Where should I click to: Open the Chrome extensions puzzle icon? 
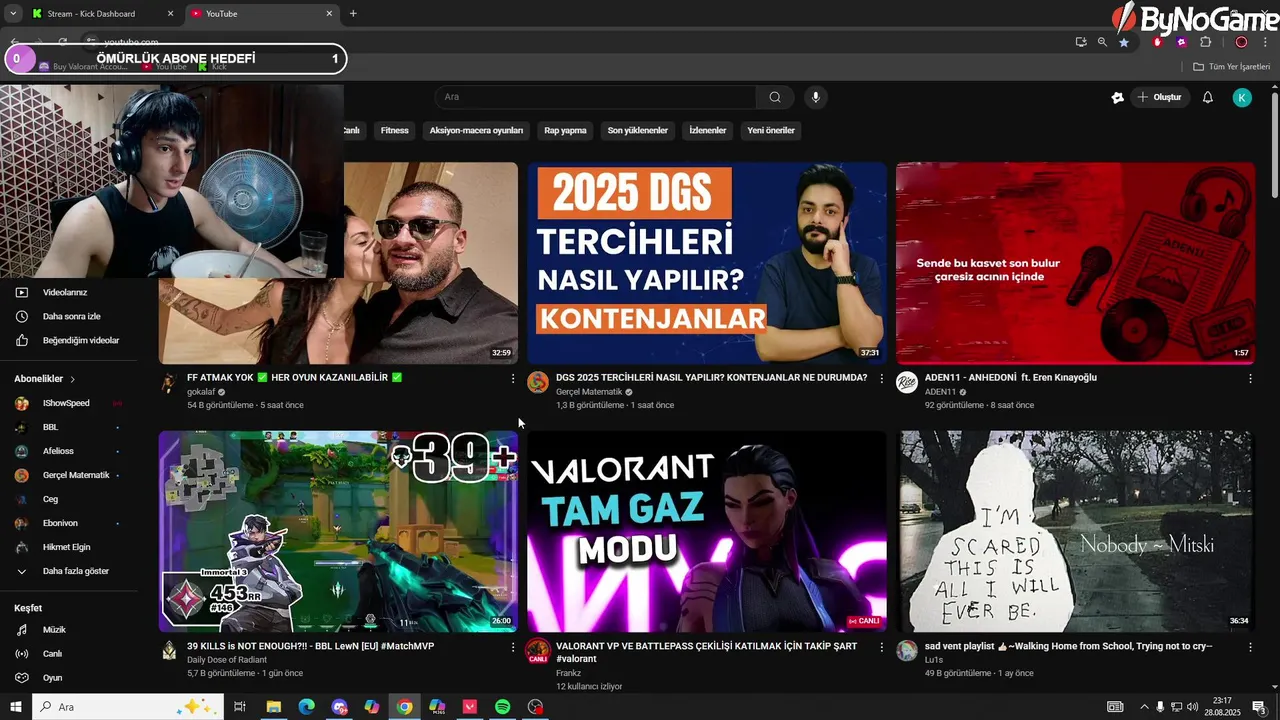1205,42
